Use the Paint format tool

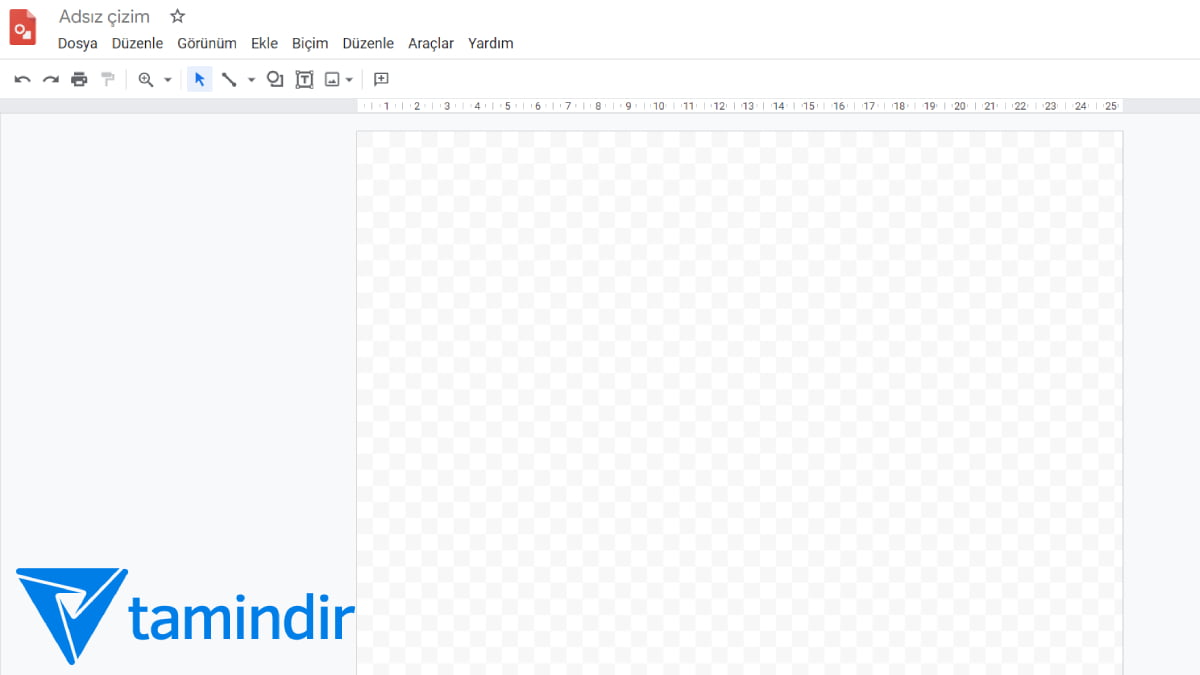pos(107,79)
